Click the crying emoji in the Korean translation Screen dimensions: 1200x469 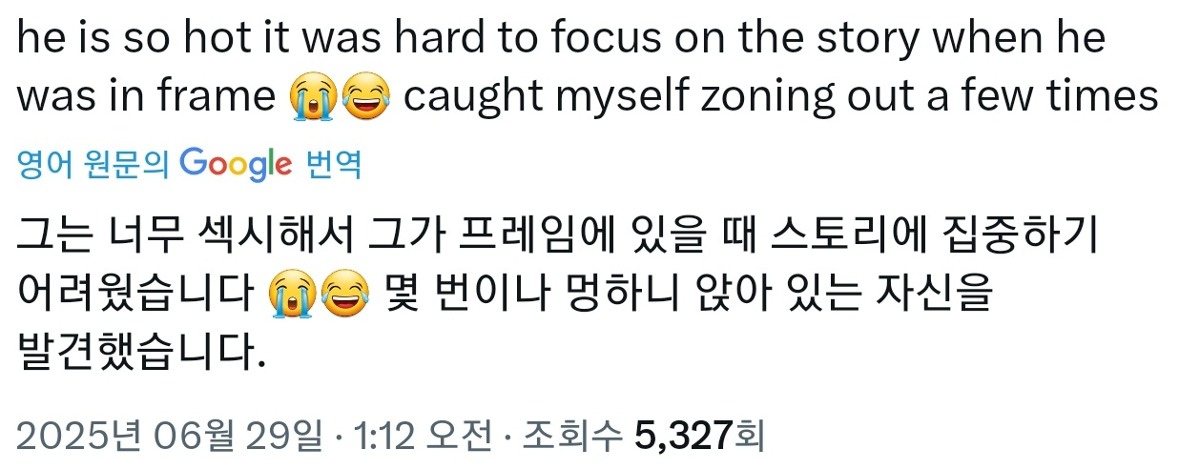(x=293, y=293)
